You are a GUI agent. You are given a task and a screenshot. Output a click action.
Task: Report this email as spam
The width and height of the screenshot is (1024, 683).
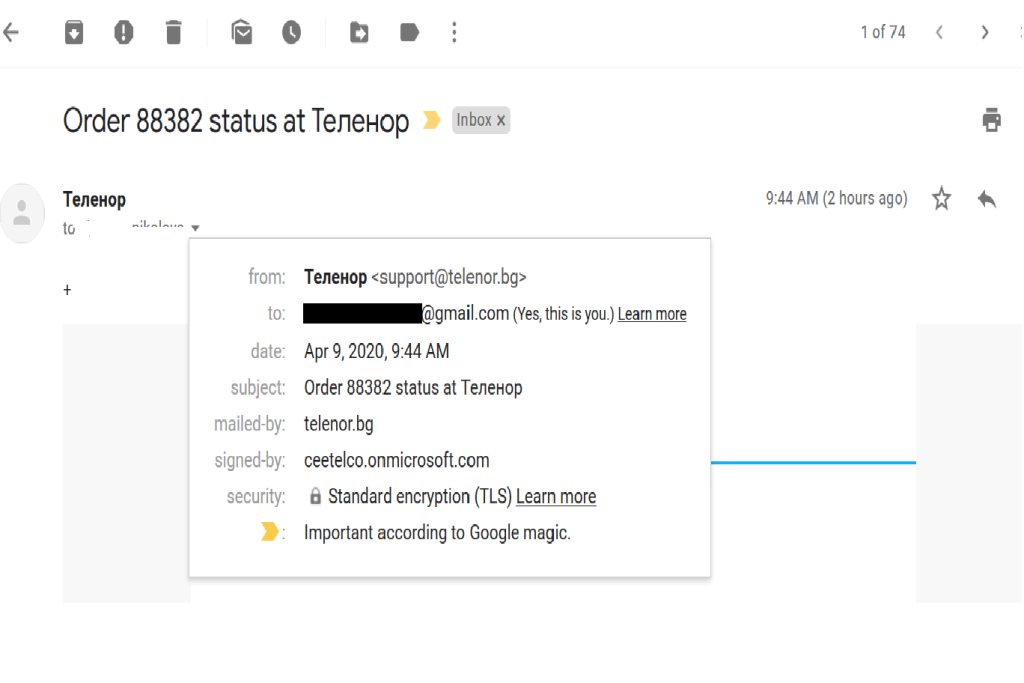point(123,32)
